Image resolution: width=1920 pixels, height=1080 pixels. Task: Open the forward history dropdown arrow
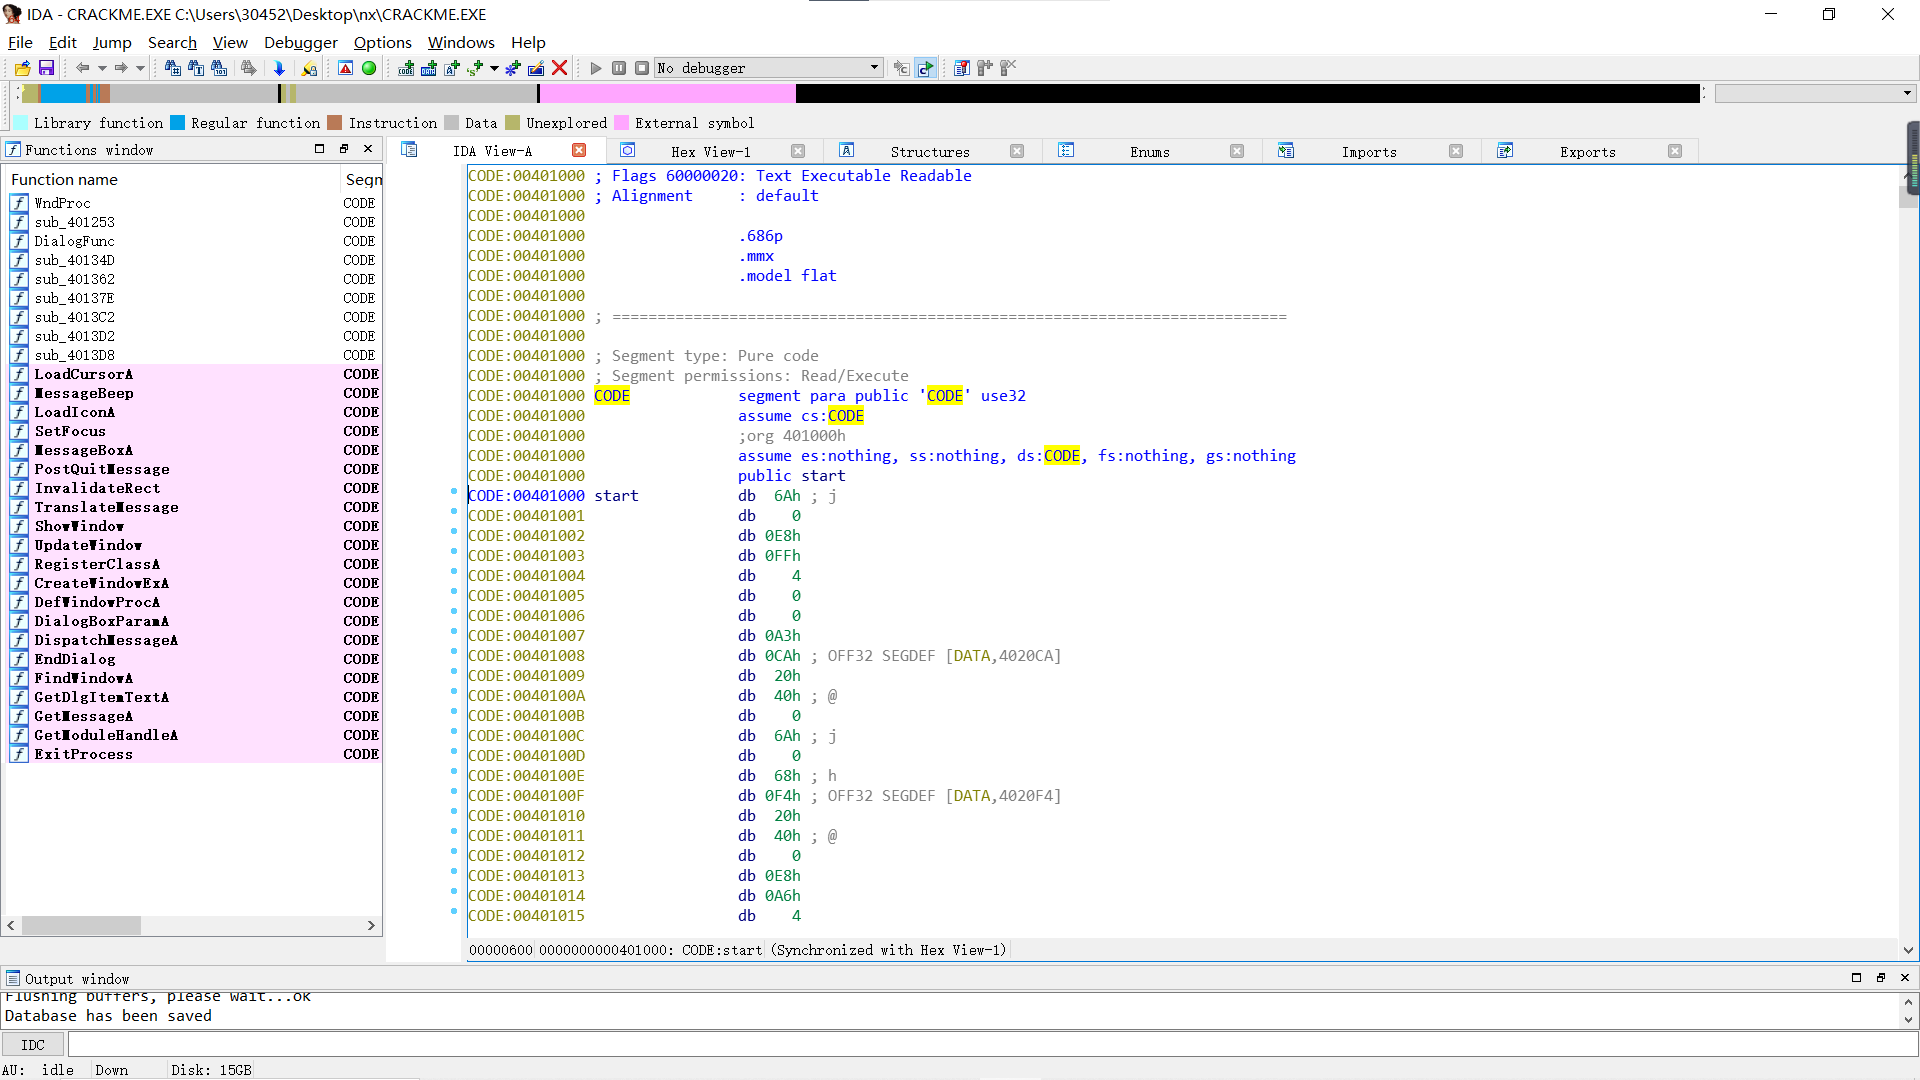click(140, 68)
